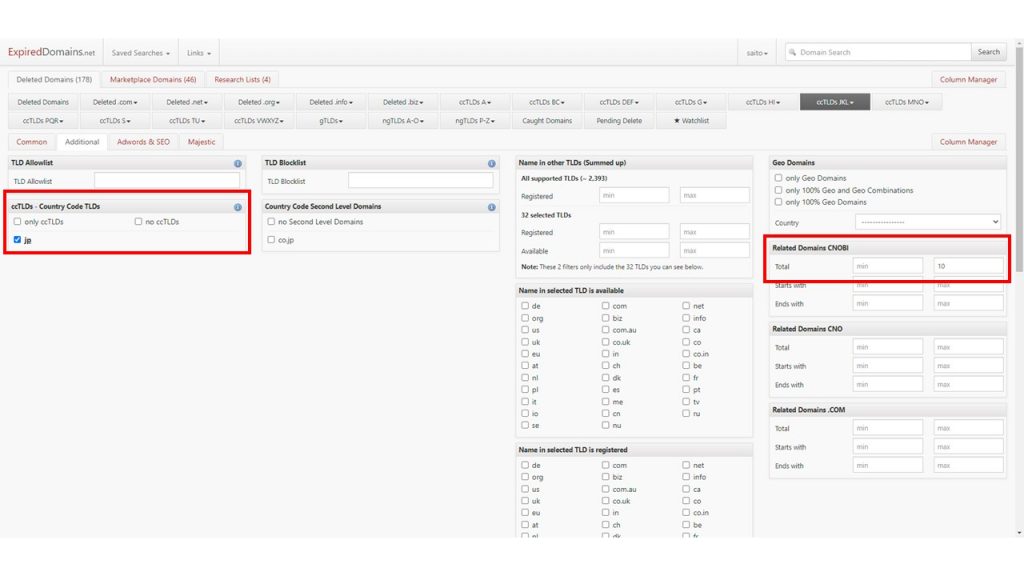
Task: Click the Domain Search input field
Action: pyautogui.click(x=878, y=52)
